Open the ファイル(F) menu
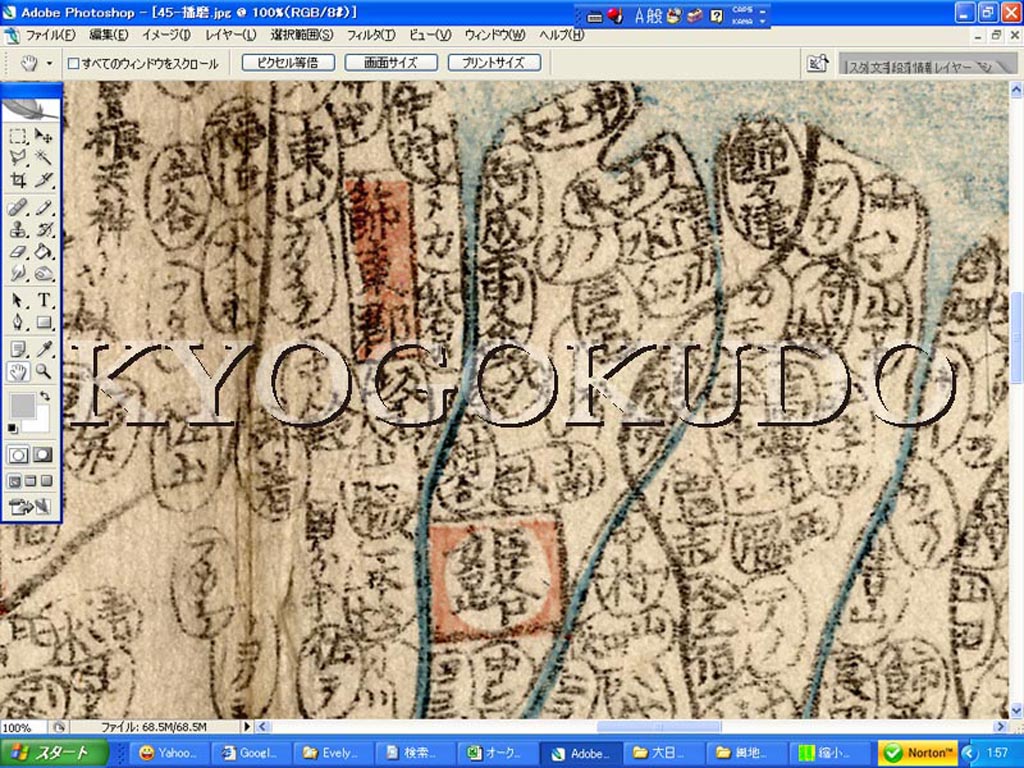 pos(50,35)
